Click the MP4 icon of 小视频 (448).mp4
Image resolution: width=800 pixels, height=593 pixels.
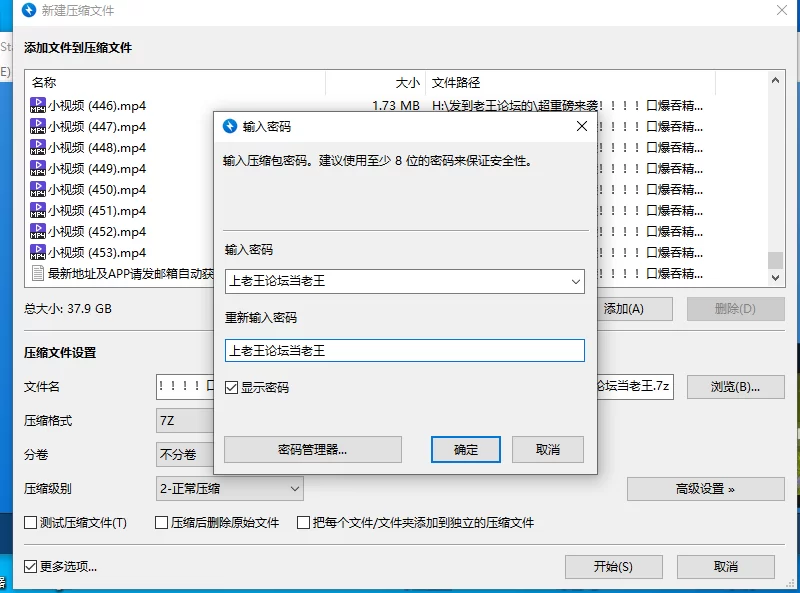[x=38, y=147]
